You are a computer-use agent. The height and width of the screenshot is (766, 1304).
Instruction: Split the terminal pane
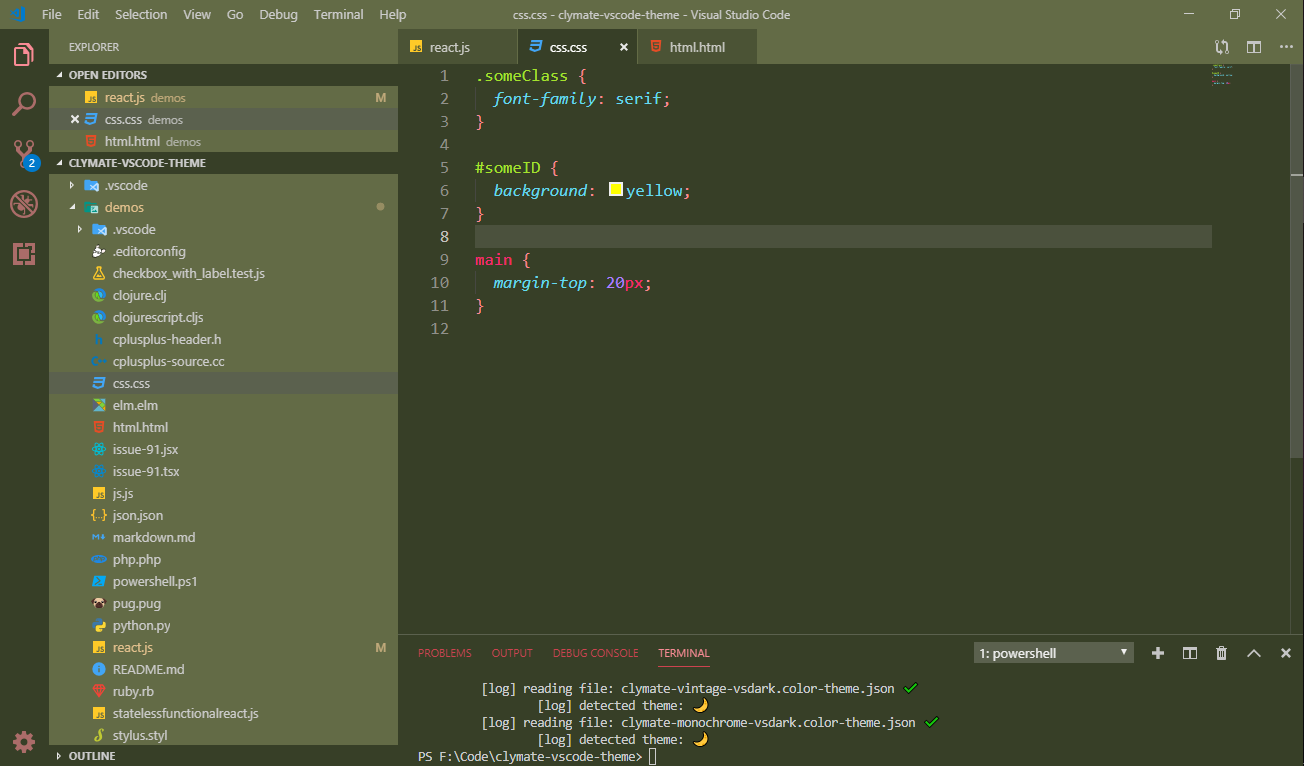[1190, 653]
